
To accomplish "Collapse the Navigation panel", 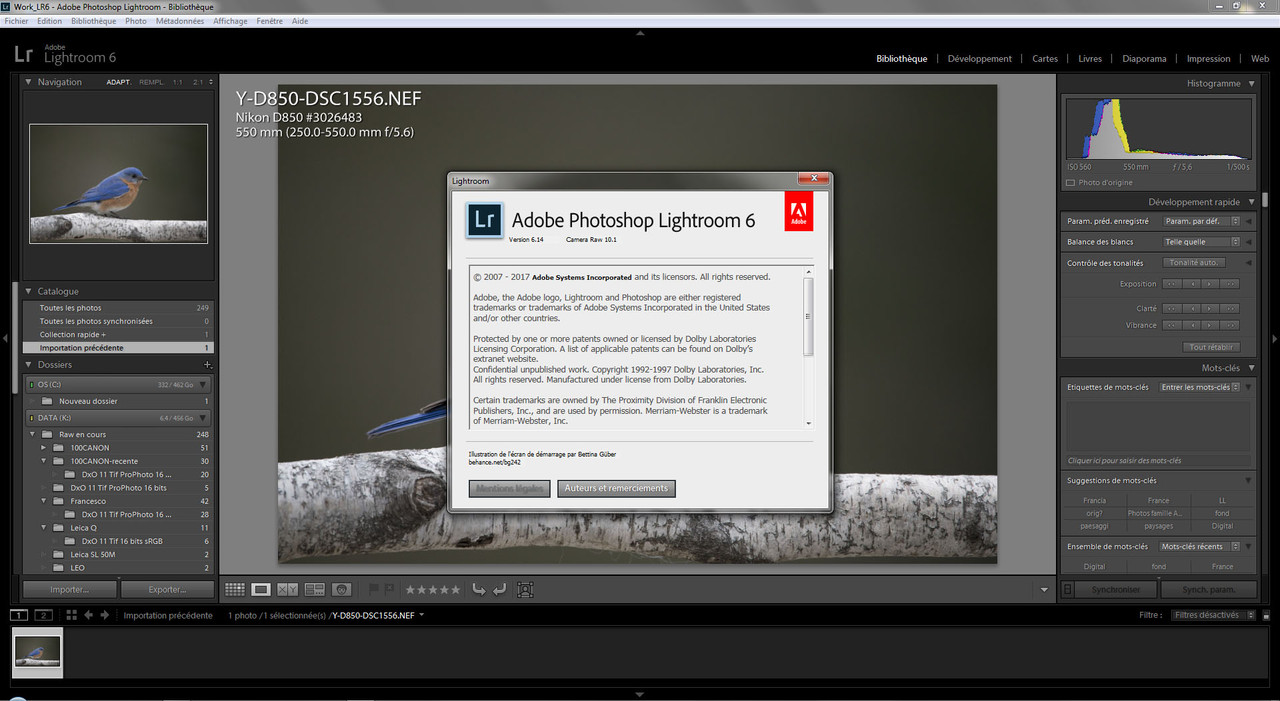I will (x=29, y=82).
